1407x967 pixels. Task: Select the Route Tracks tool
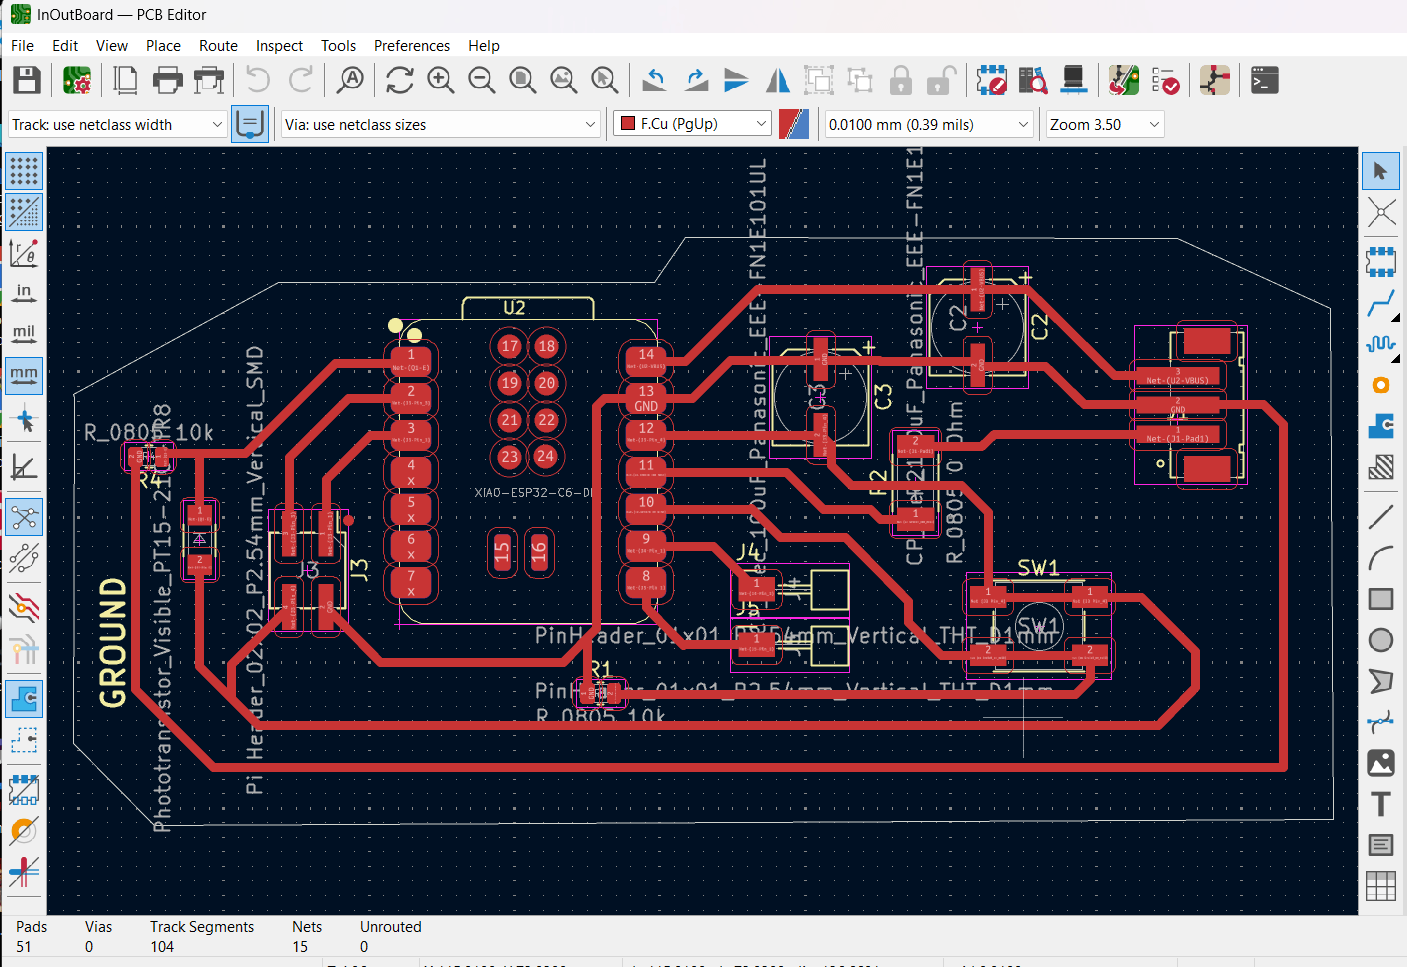tap(1381, 302)
